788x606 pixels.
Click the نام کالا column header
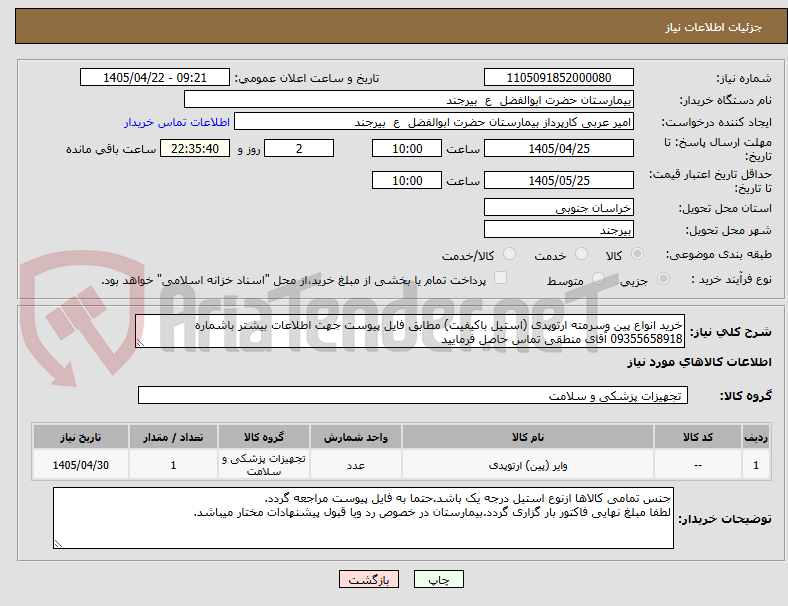pyautogui.click(x=528, y=437)
